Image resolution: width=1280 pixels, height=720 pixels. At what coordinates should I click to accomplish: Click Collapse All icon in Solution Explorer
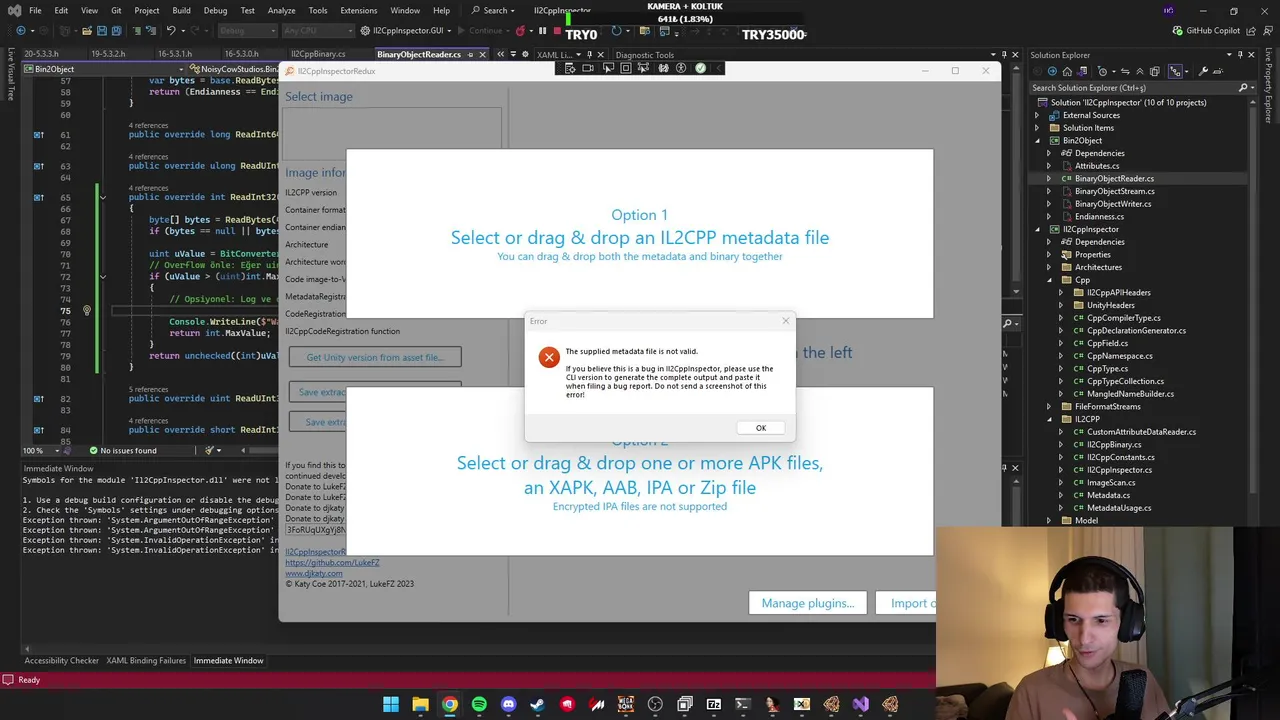coord(1141,71)
